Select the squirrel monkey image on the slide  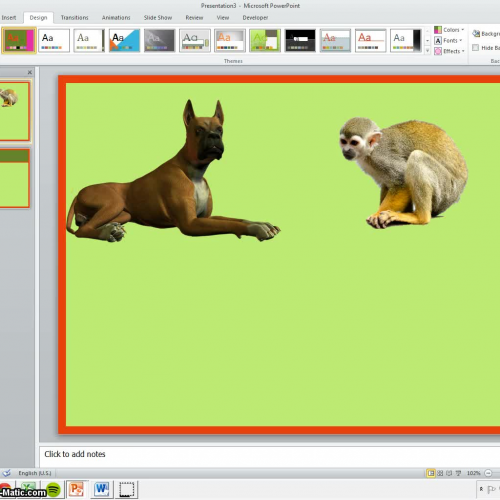pyautogui.click(x=403, y=173)
